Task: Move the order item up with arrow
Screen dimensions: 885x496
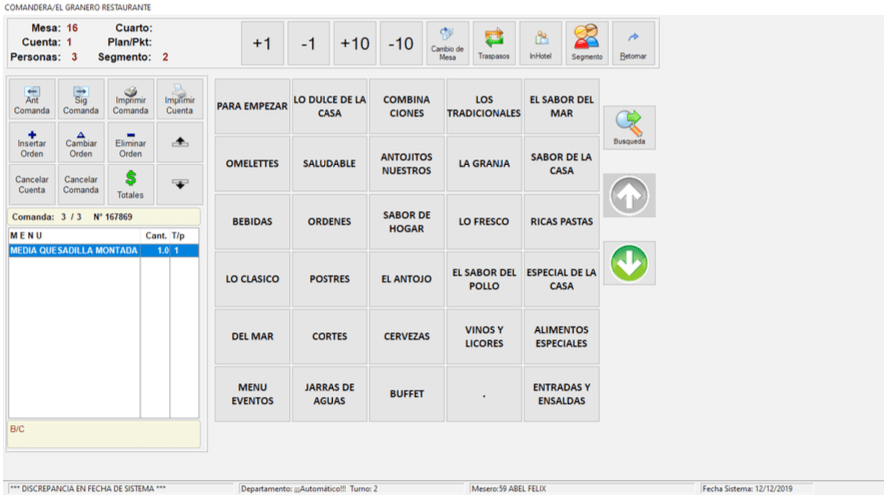Action: point(180,142)
